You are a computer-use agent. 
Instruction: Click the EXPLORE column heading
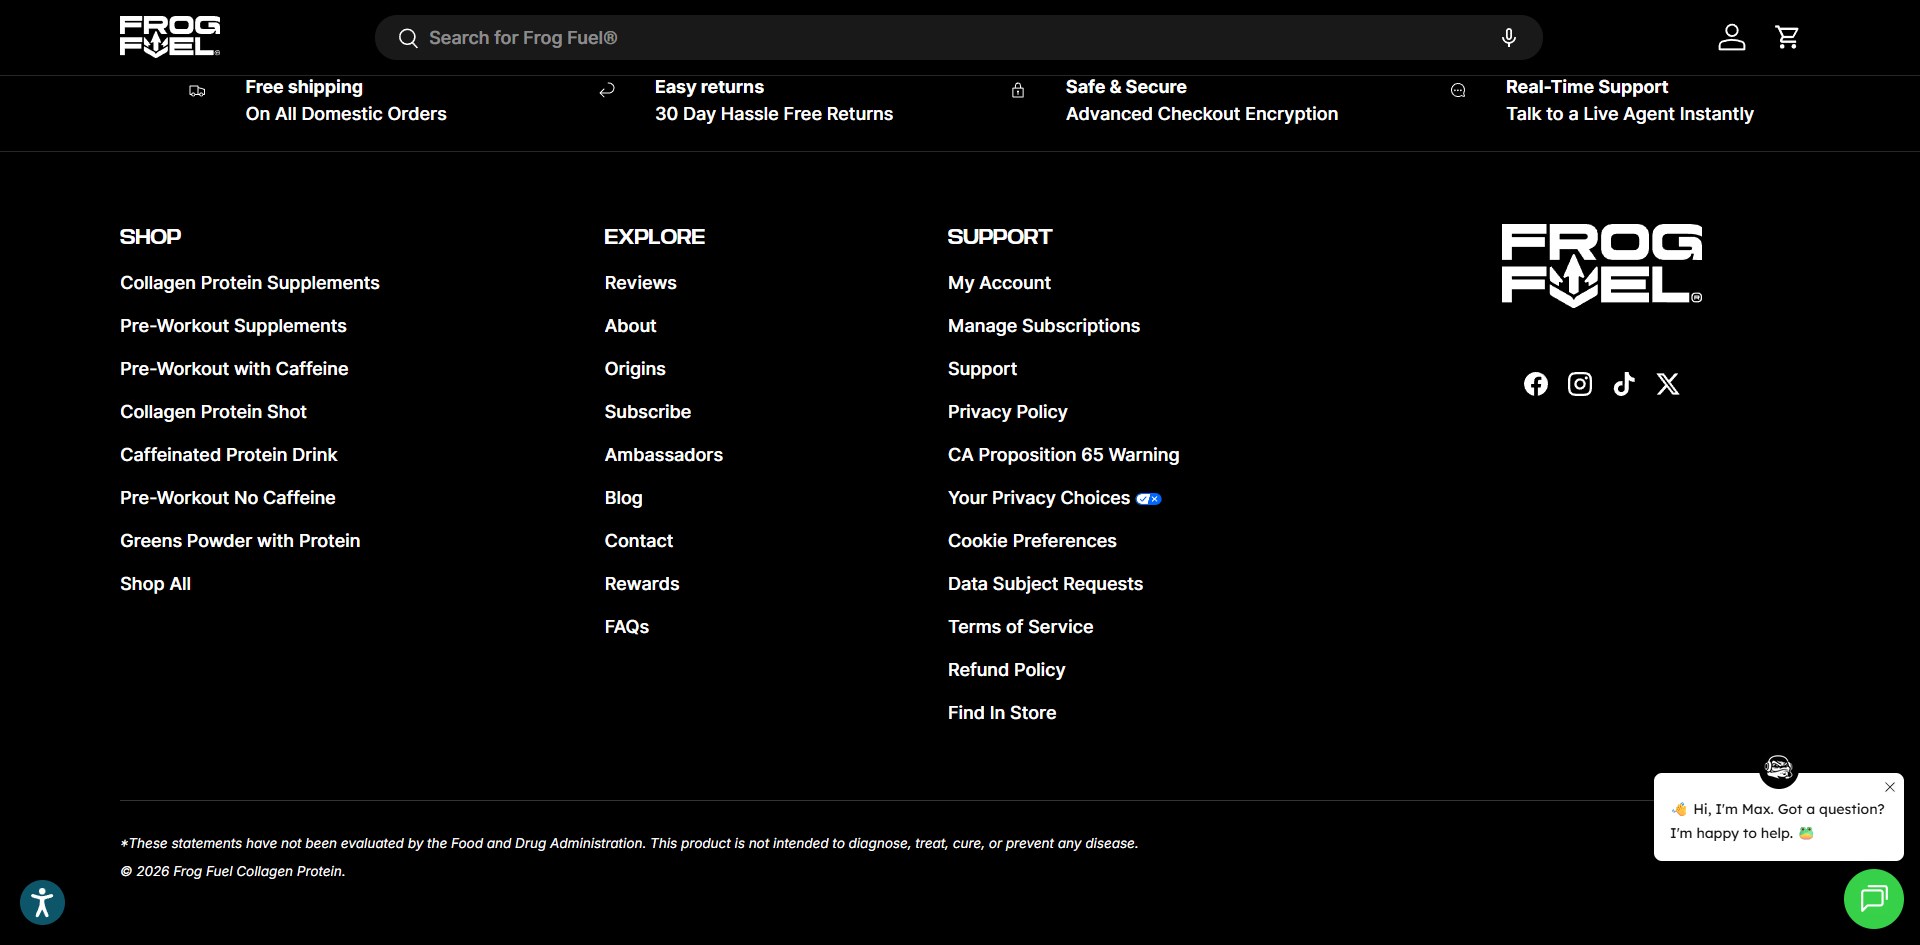[655, 237]
